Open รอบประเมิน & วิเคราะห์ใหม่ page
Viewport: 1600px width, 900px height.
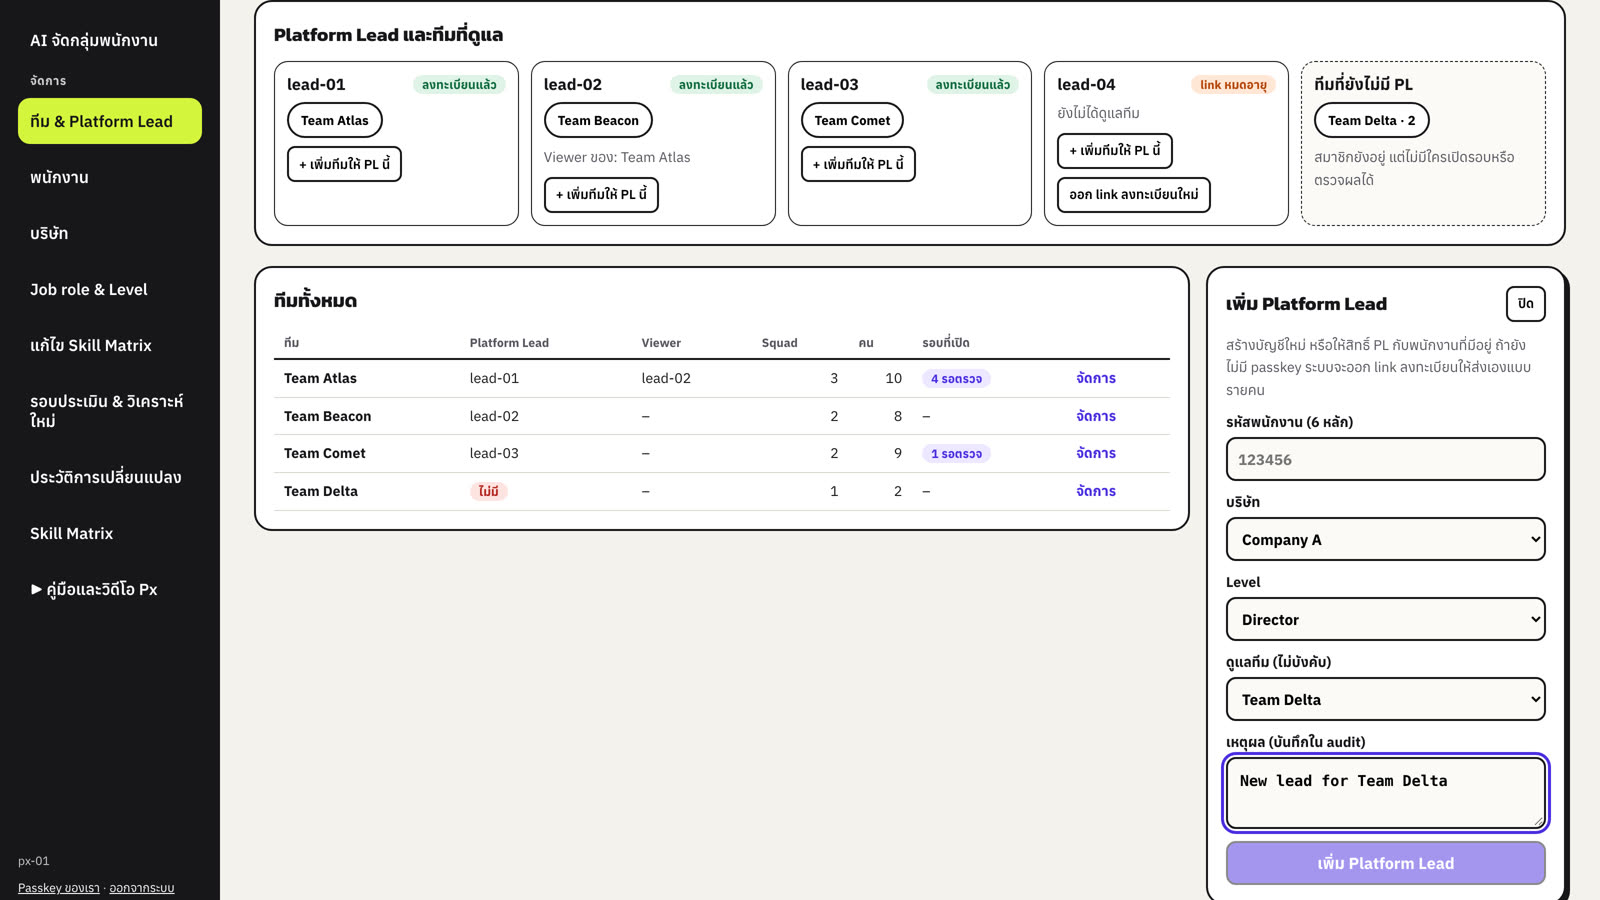tap(110, 411)
